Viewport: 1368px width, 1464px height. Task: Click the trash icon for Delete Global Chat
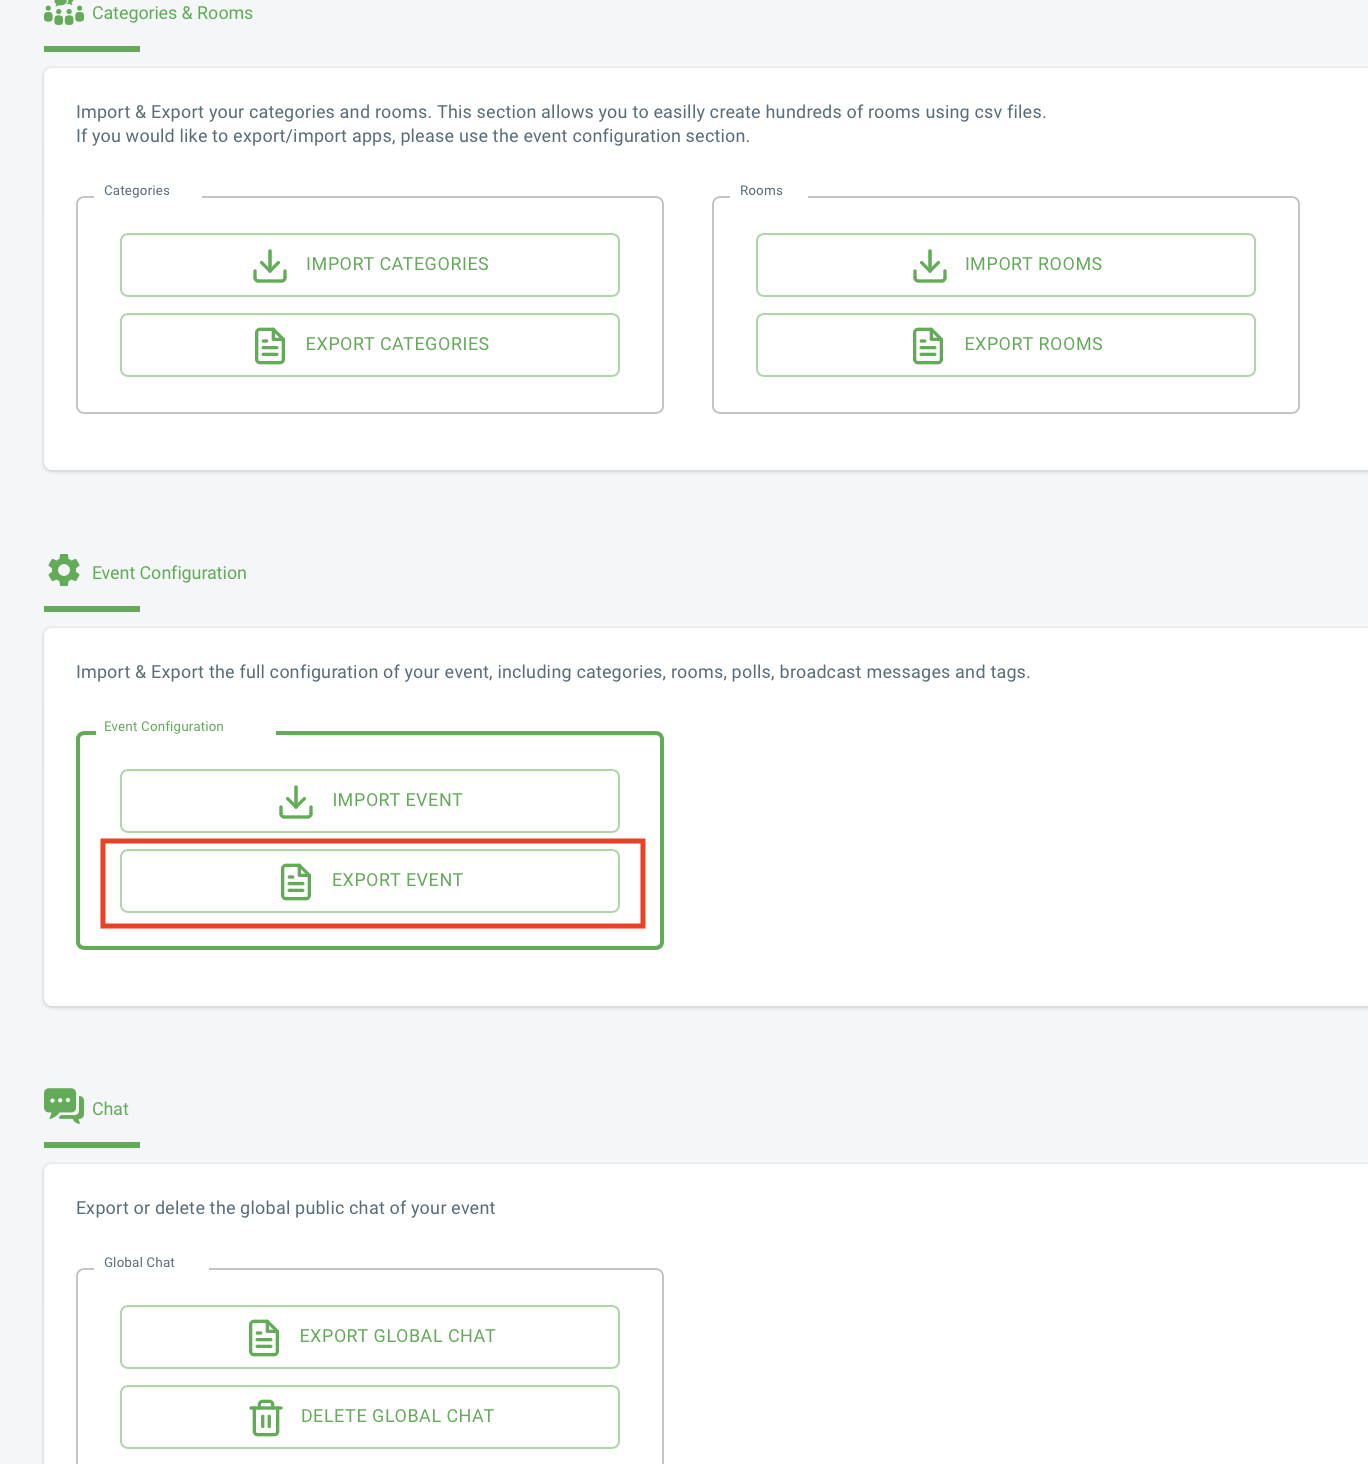(x=266, y=1417)
